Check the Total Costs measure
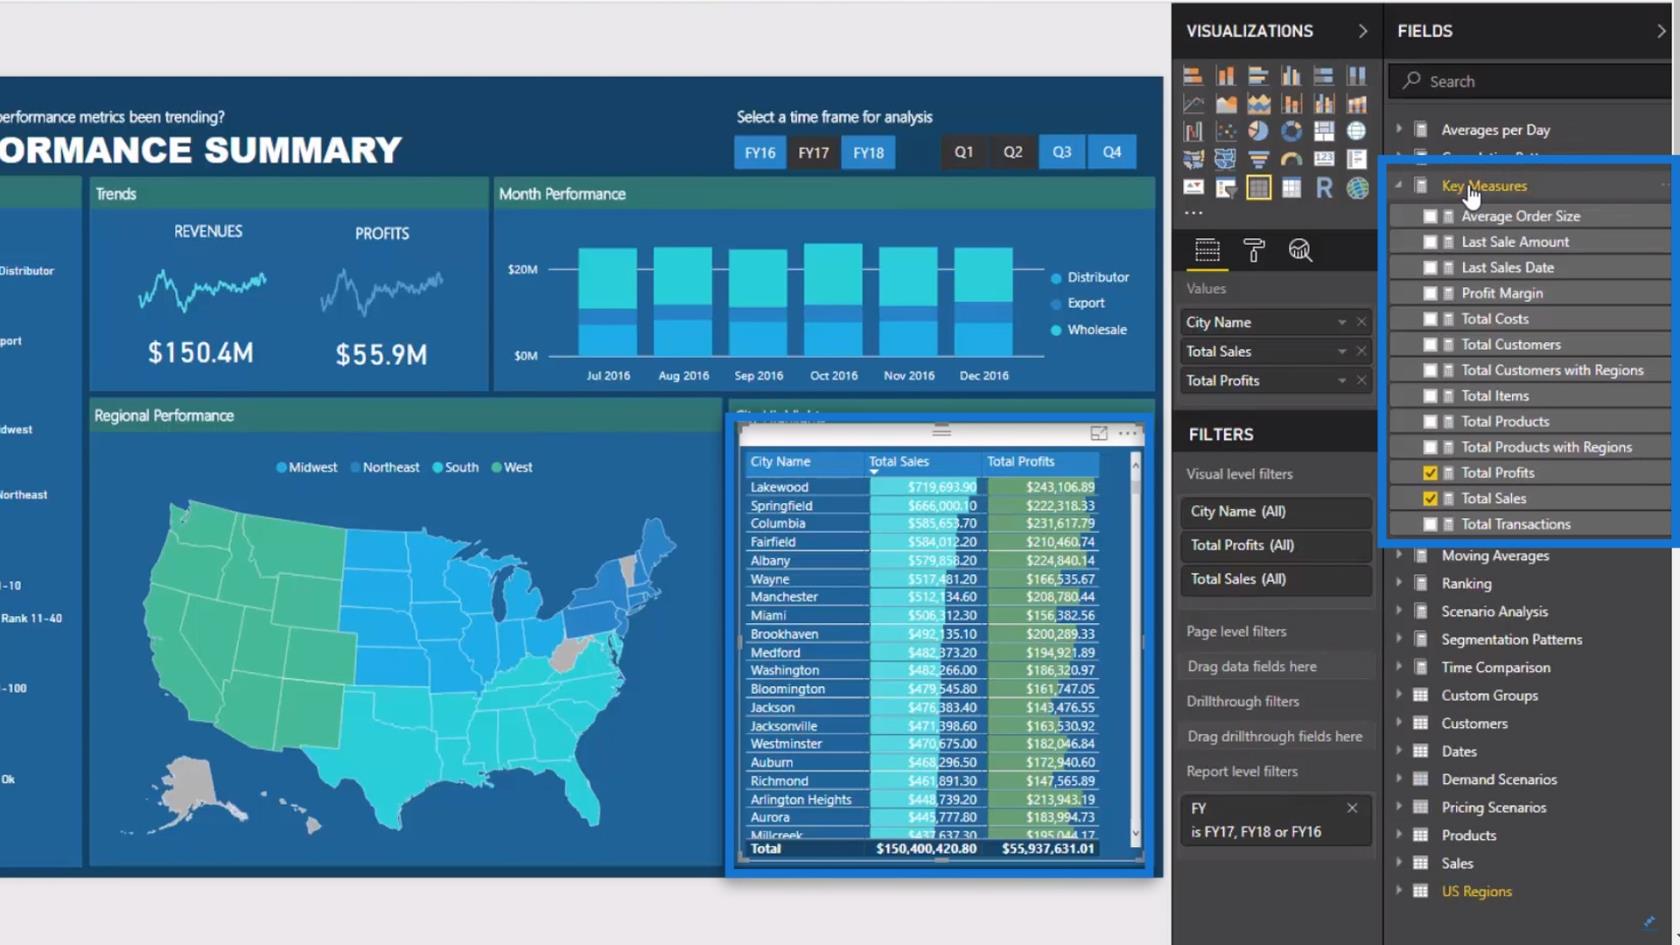This screenshot has width=1680, height=945. point(1430,319)
